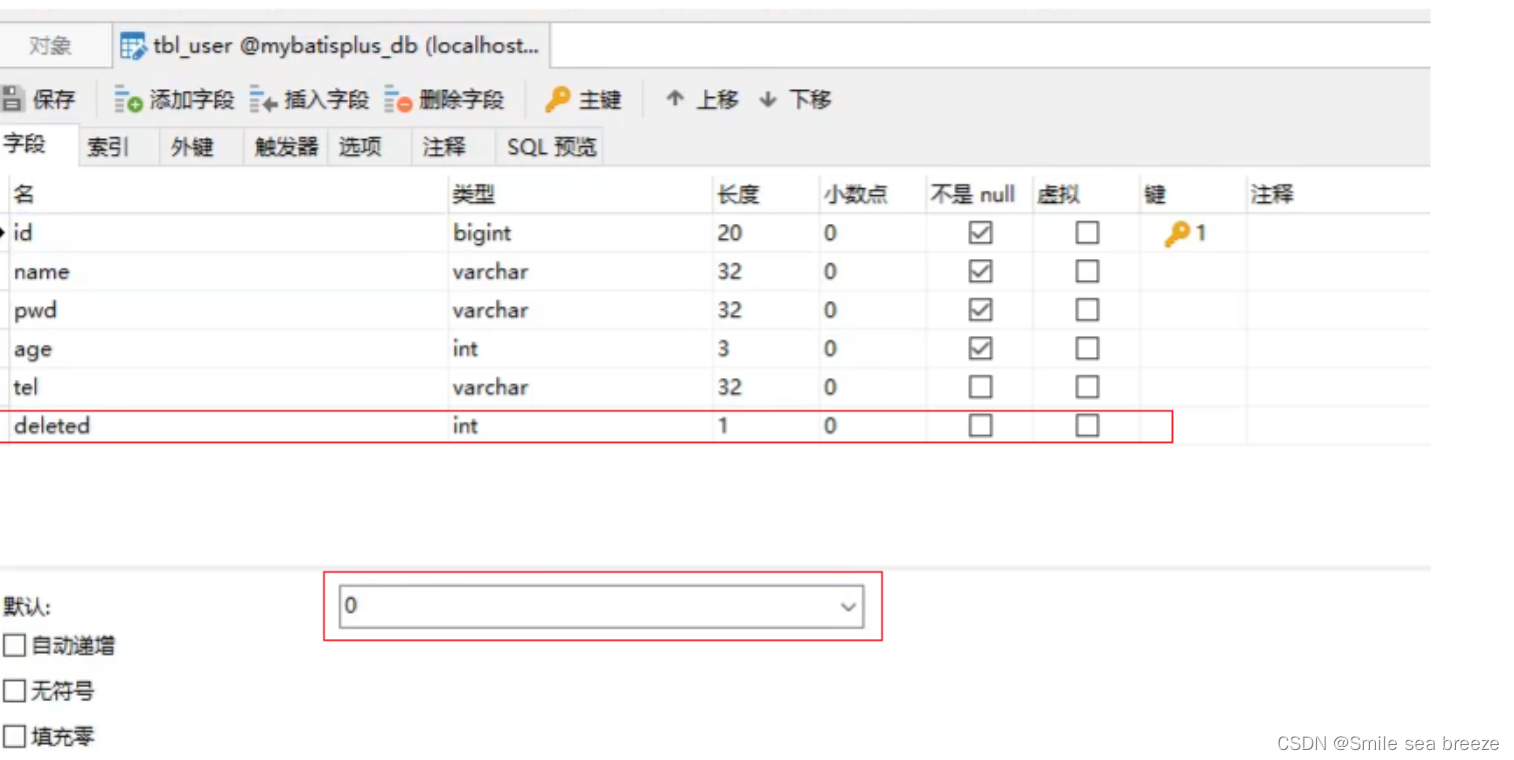Check 虚拟 box for tel row

1087,387
